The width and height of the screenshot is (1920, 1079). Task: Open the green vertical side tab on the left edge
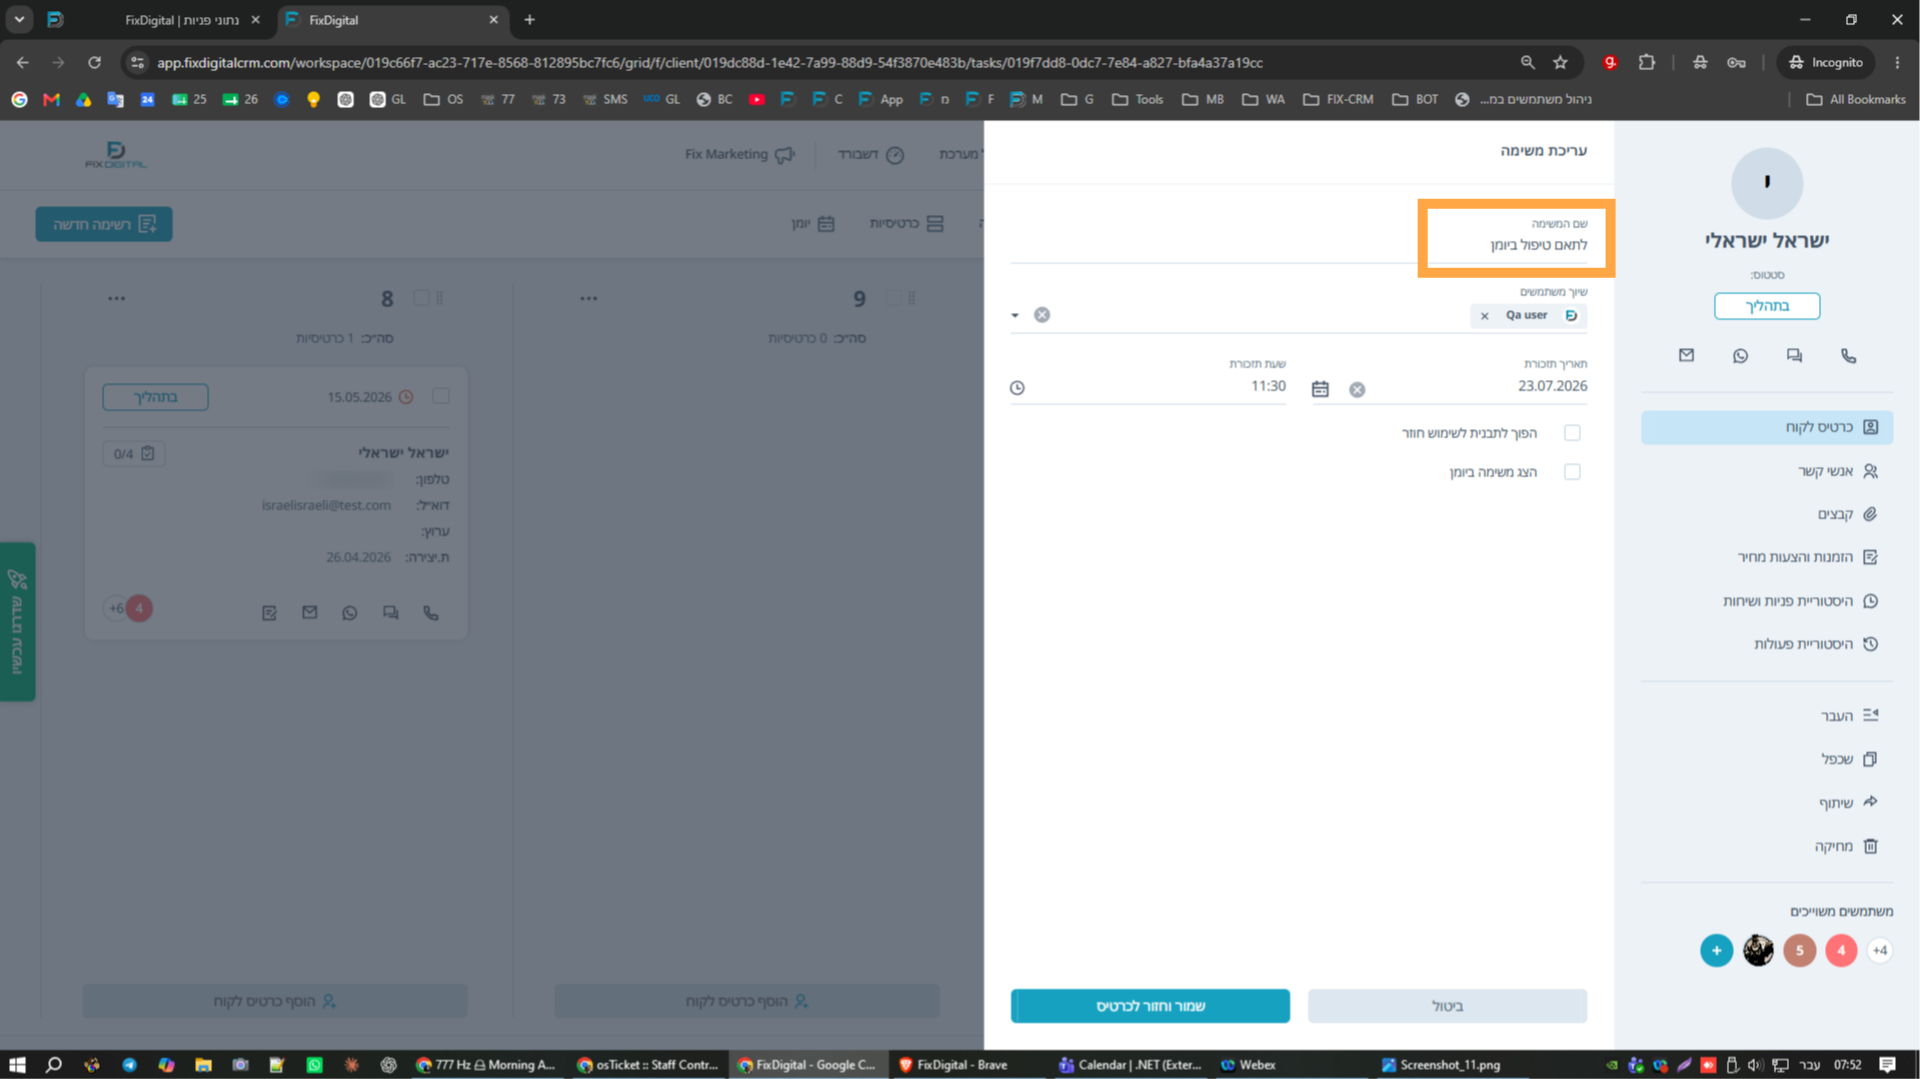tap(17, 621)
